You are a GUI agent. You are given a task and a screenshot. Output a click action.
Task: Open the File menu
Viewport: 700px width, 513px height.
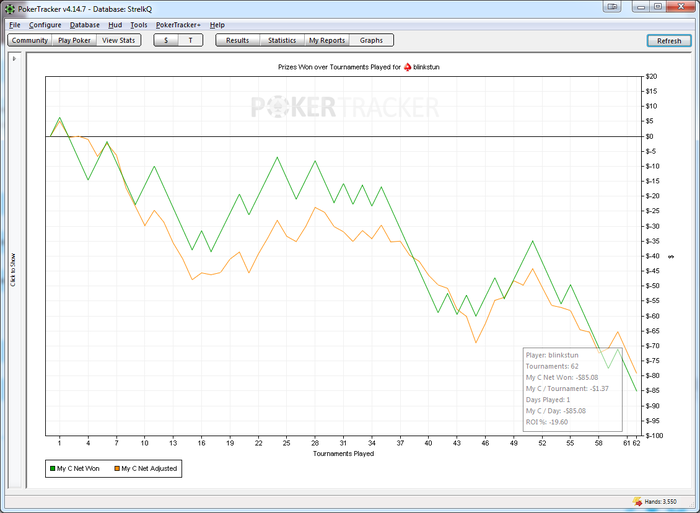pos(15,25)
